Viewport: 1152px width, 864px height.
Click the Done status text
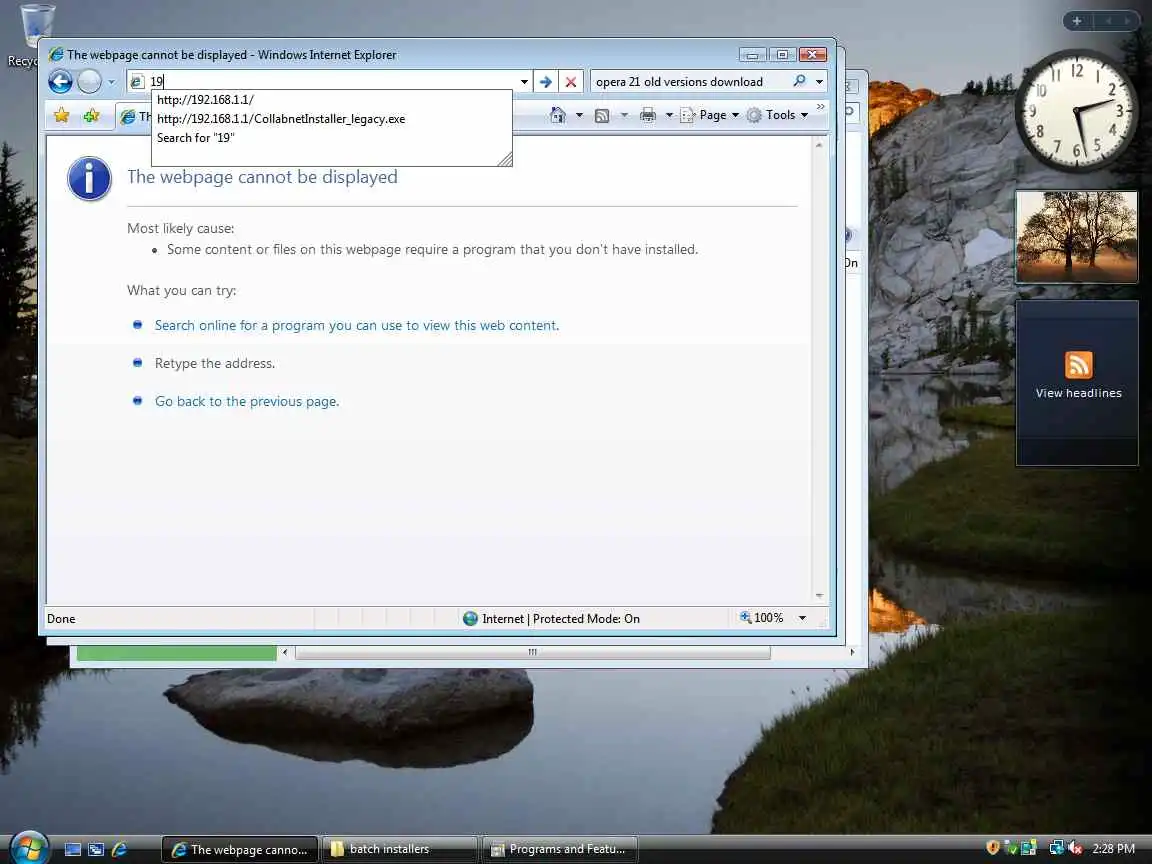61,619
